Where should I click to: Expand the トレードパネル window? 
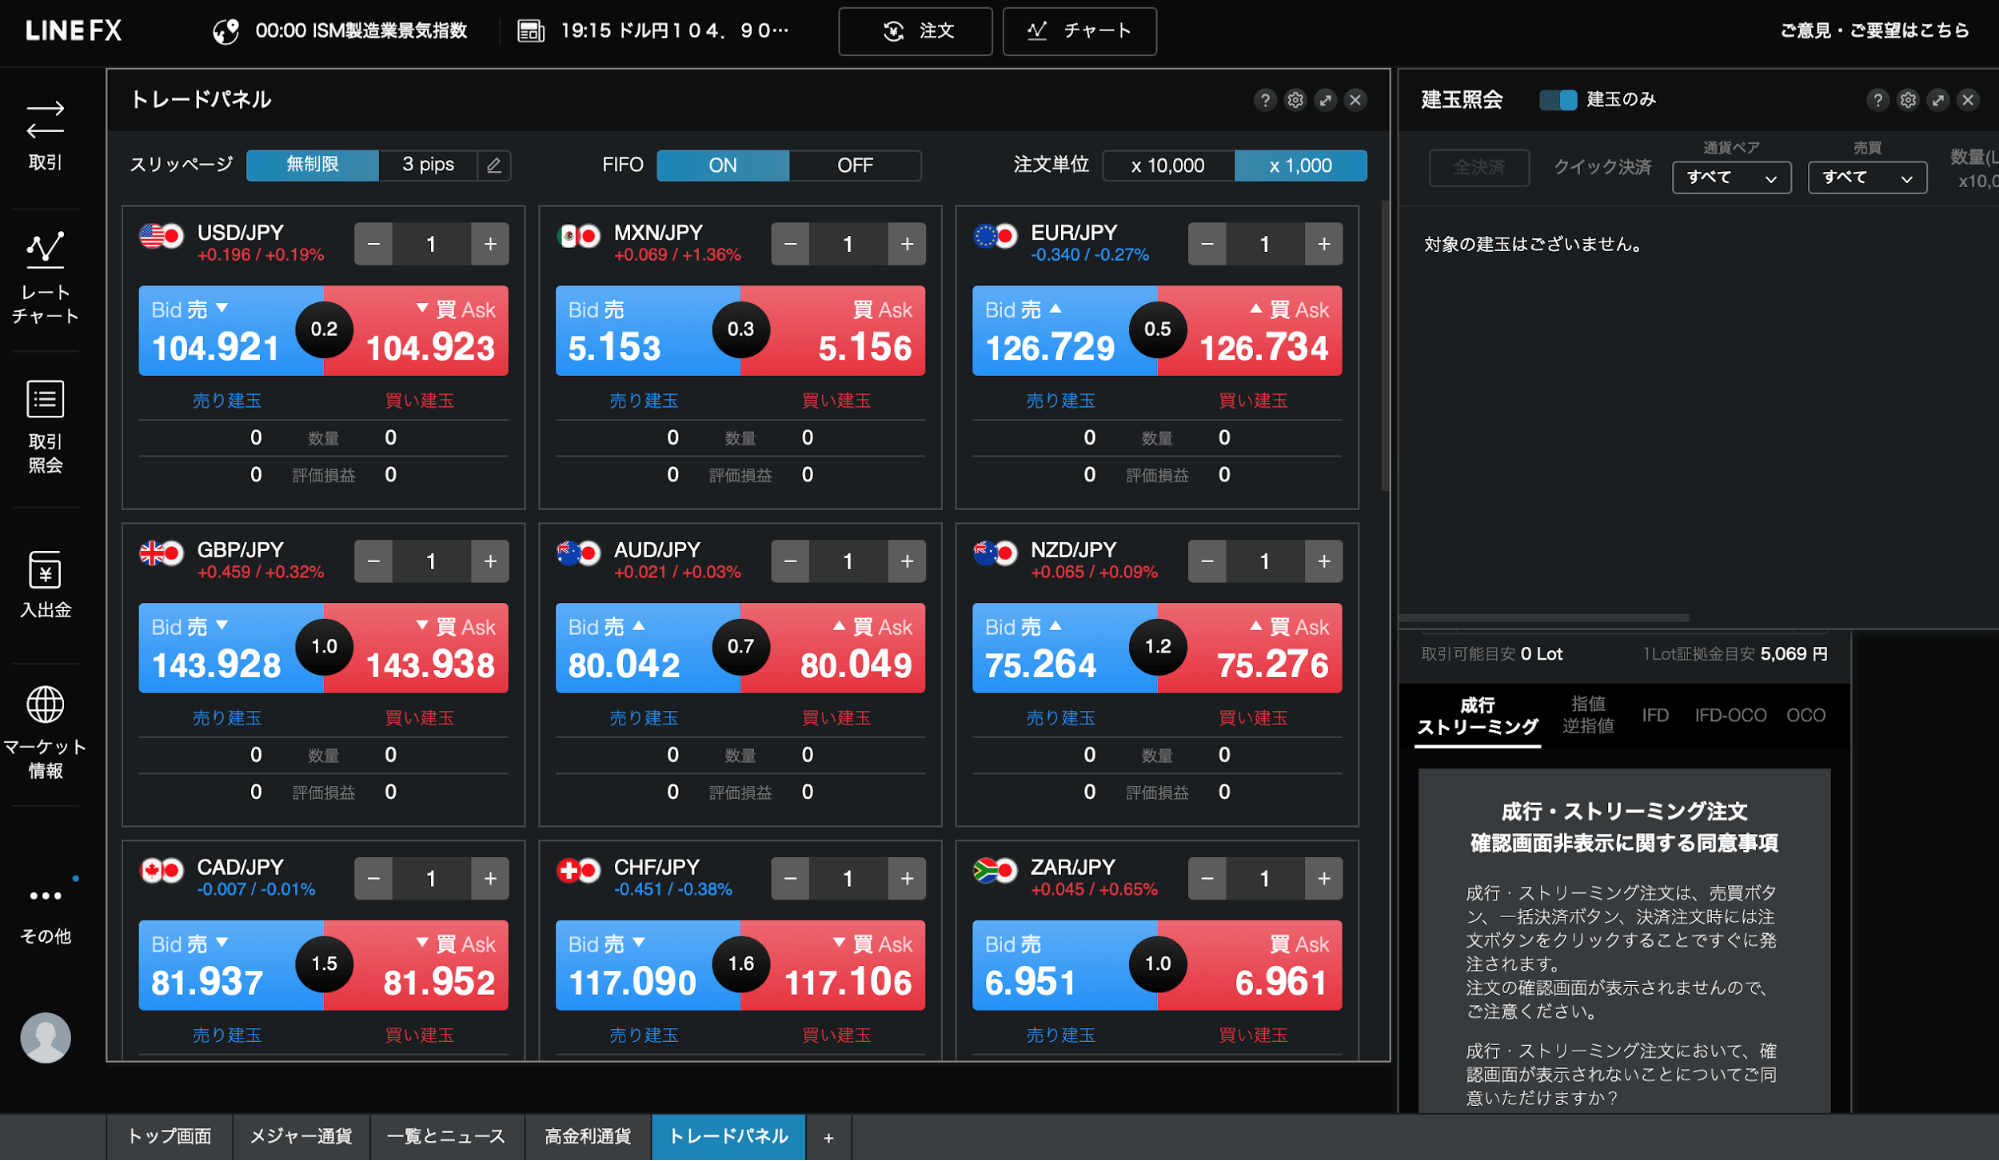1325,100
